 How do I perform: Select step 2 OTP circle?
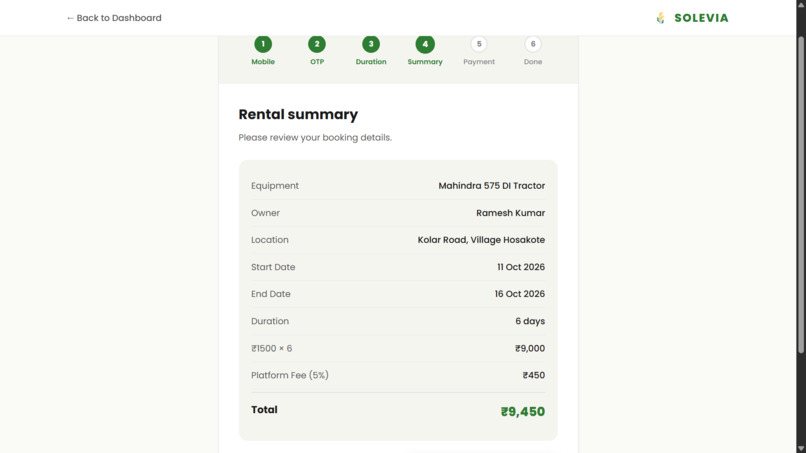[x=317, y=44]
